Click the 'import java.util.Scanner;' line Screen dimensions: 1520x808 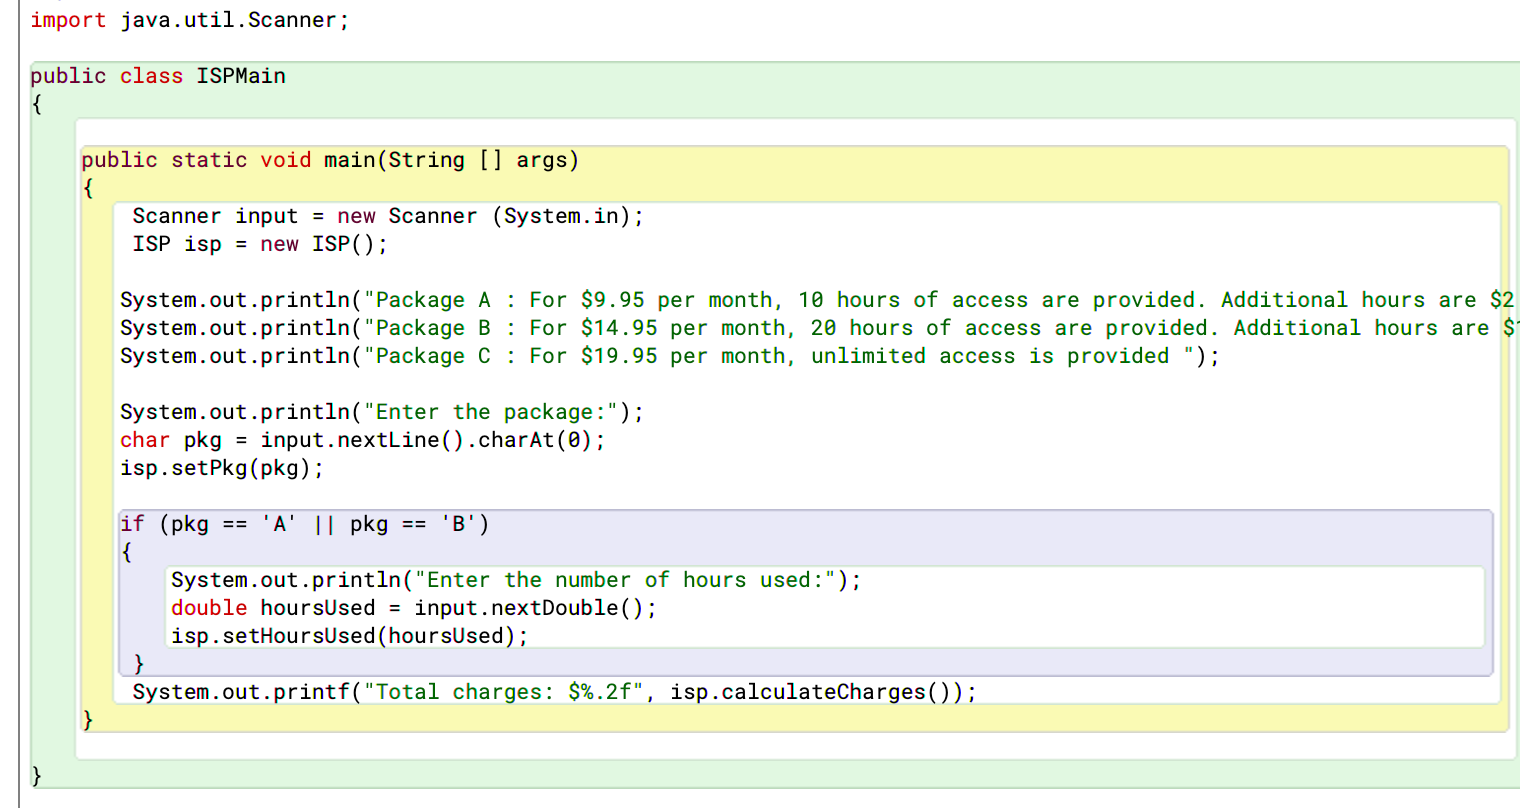190,20
